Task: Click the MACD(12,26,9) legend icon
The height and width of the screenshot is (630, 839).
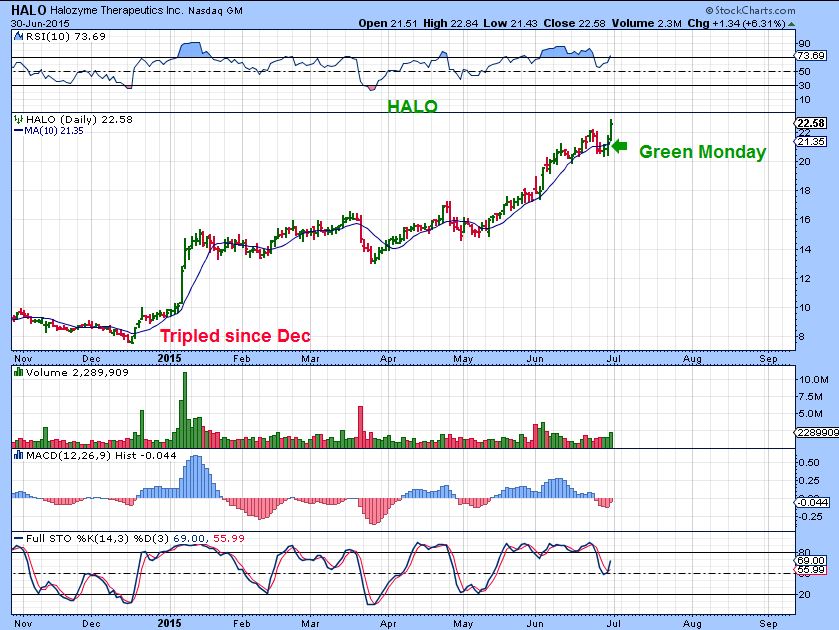Action: (17, 455)
